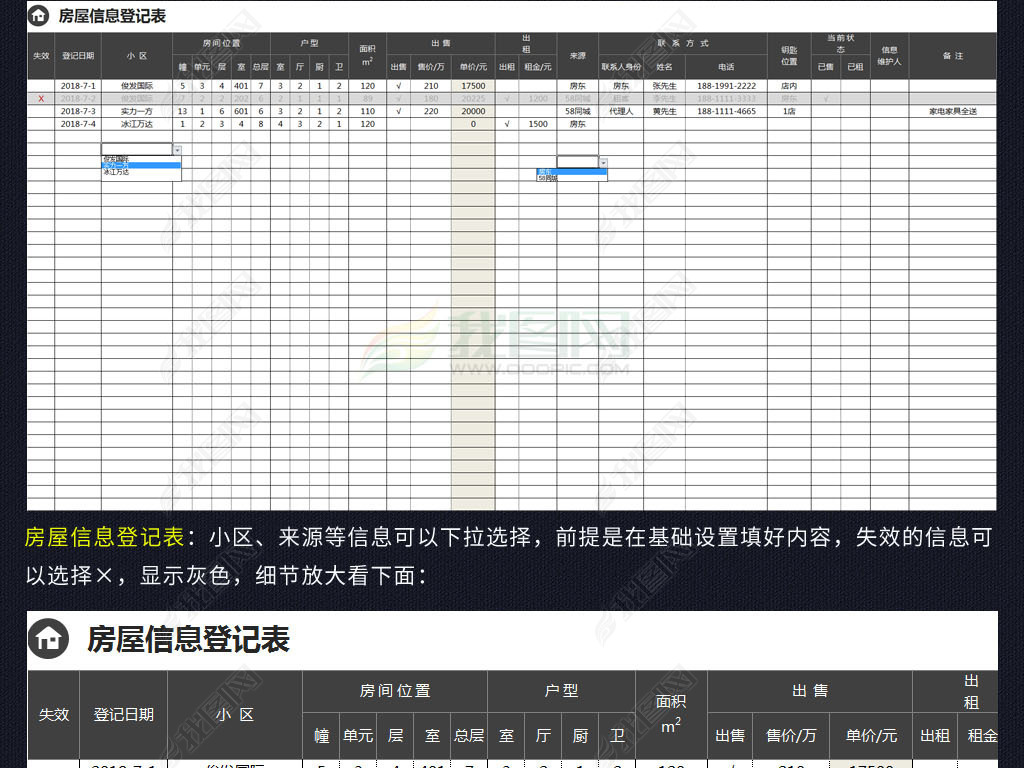Click the empty 小区 combo box input field
This screenshot has height=768, width=1024.
[136, 149]
